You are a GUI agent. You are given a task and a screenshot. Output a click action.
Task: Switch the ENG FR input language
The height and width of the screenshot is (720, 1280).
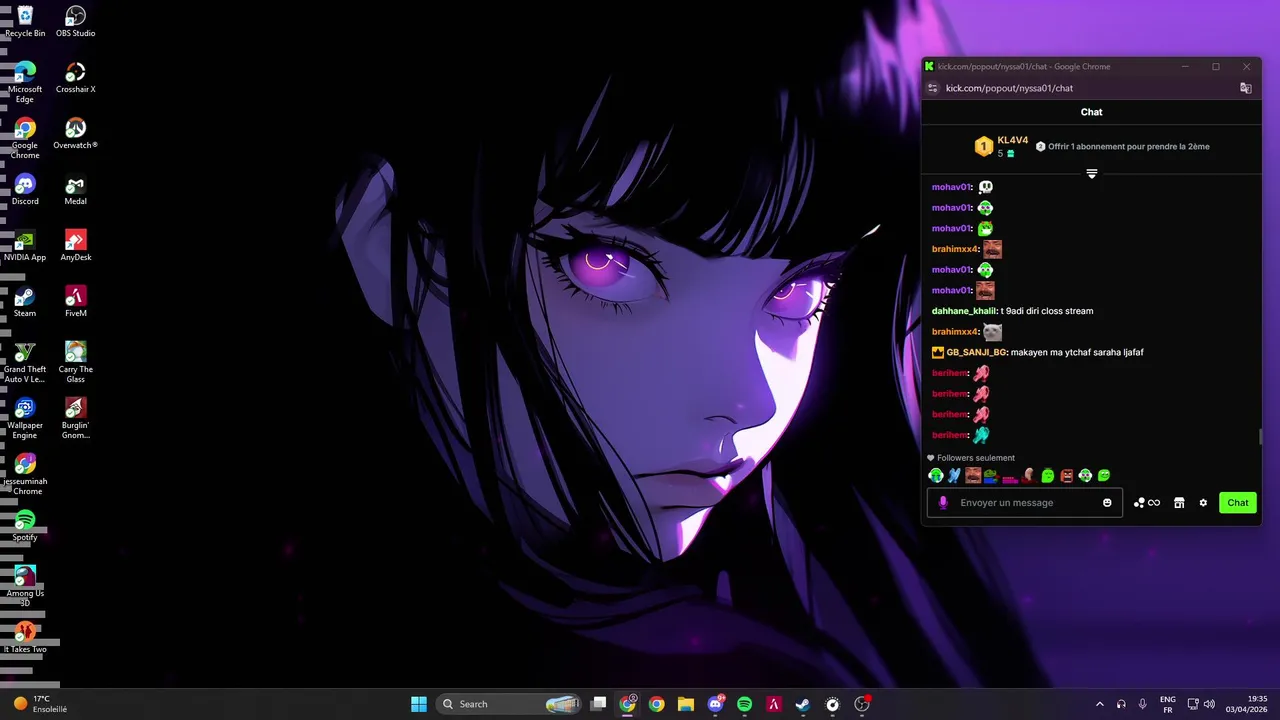pyautogui.click(x=1168, y=704)
